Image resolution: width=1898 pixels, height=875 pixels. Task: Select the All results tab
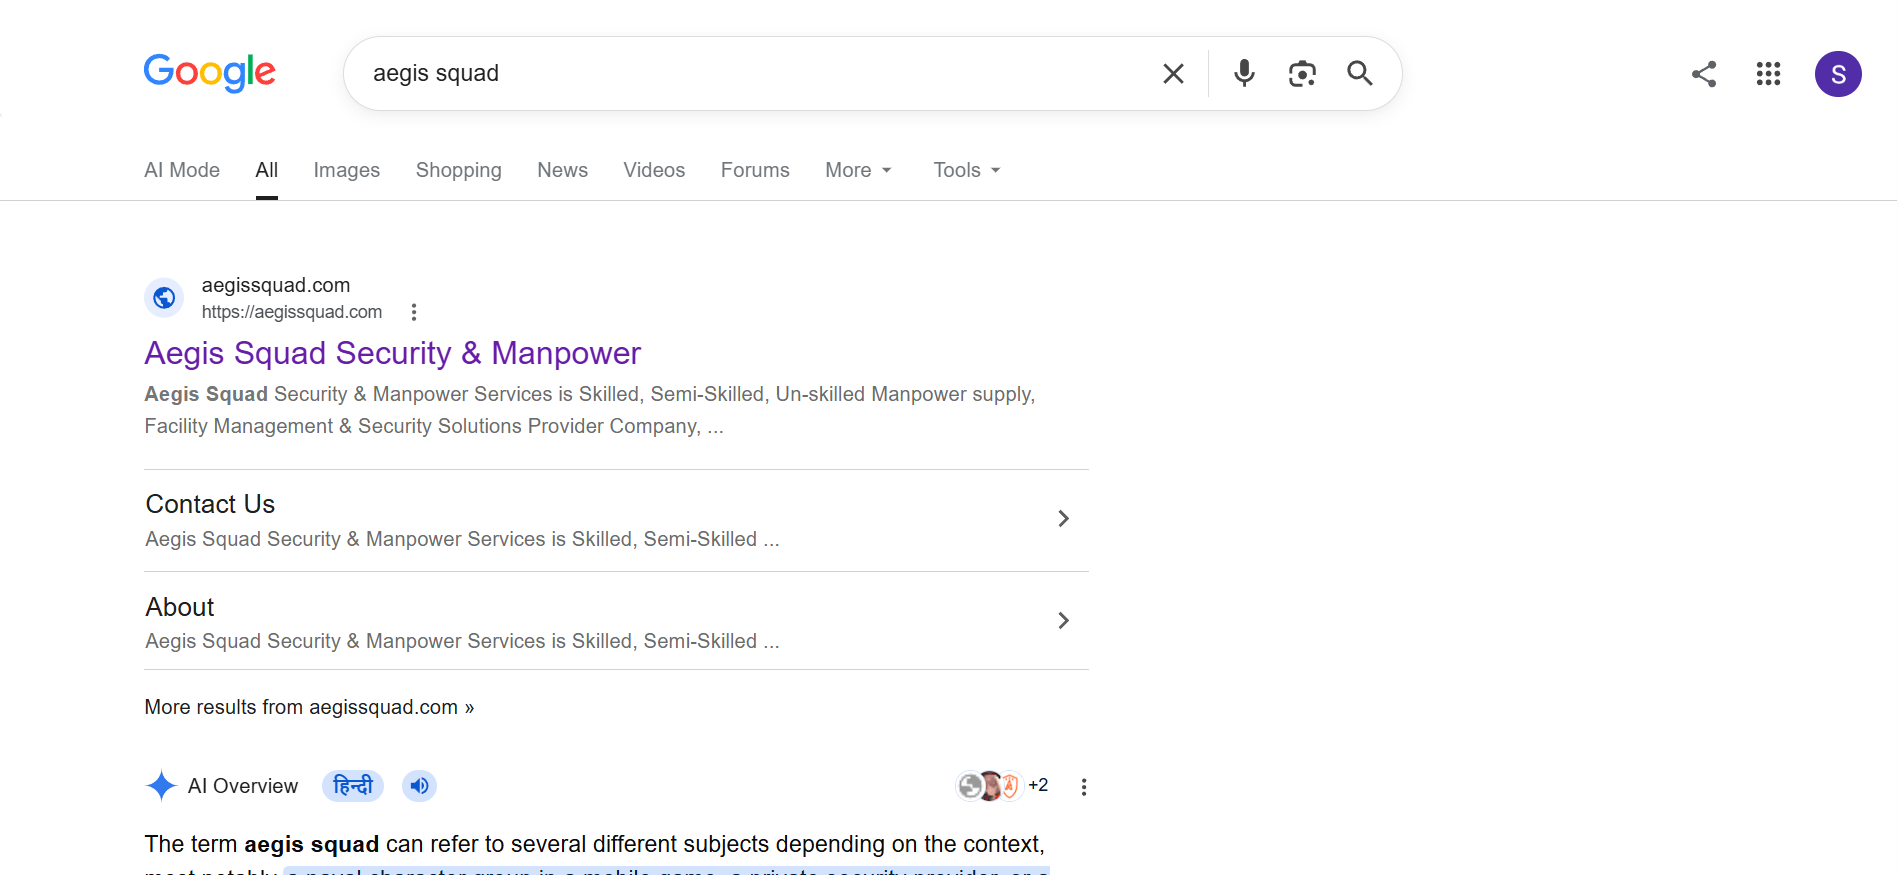pyautogui.click(x=267, y=170)
